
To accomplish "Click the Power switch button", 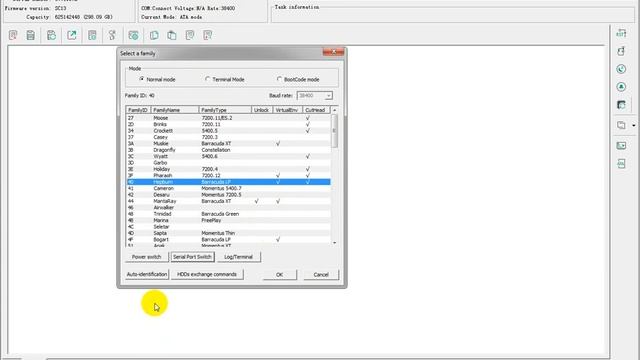I will [147, 257].
